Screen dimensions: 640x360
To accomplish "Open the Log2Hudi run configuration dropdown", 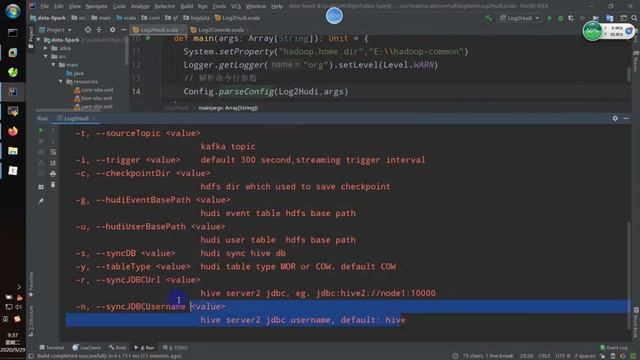I will (520, 18).
